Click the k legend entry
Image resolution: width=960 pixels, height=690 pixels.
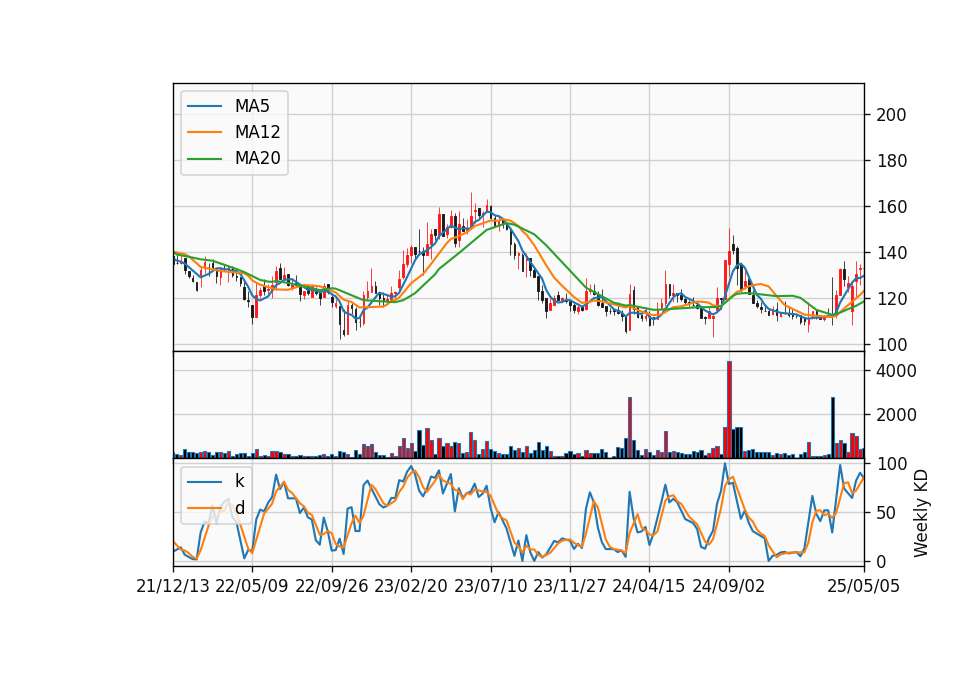pyautogui.click(x=216, y=481)
